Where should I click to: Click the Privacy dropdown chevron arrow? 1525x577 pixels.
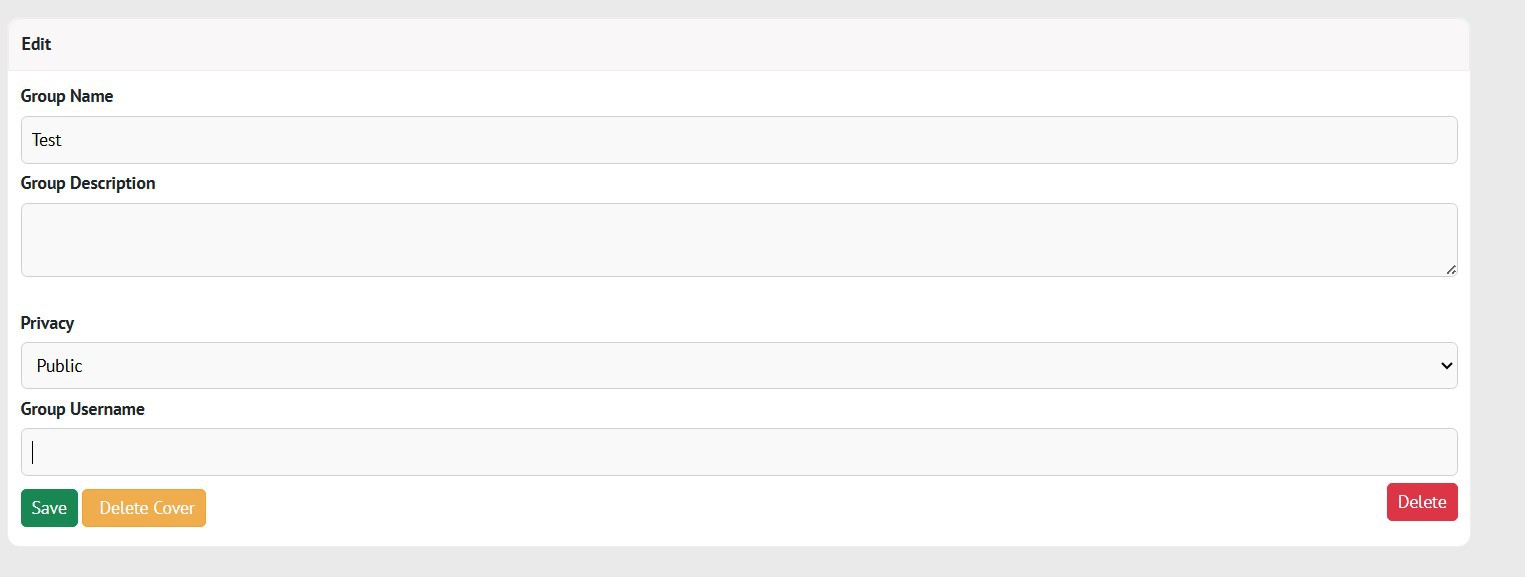pyautogui.click(x=1444, y=365)
